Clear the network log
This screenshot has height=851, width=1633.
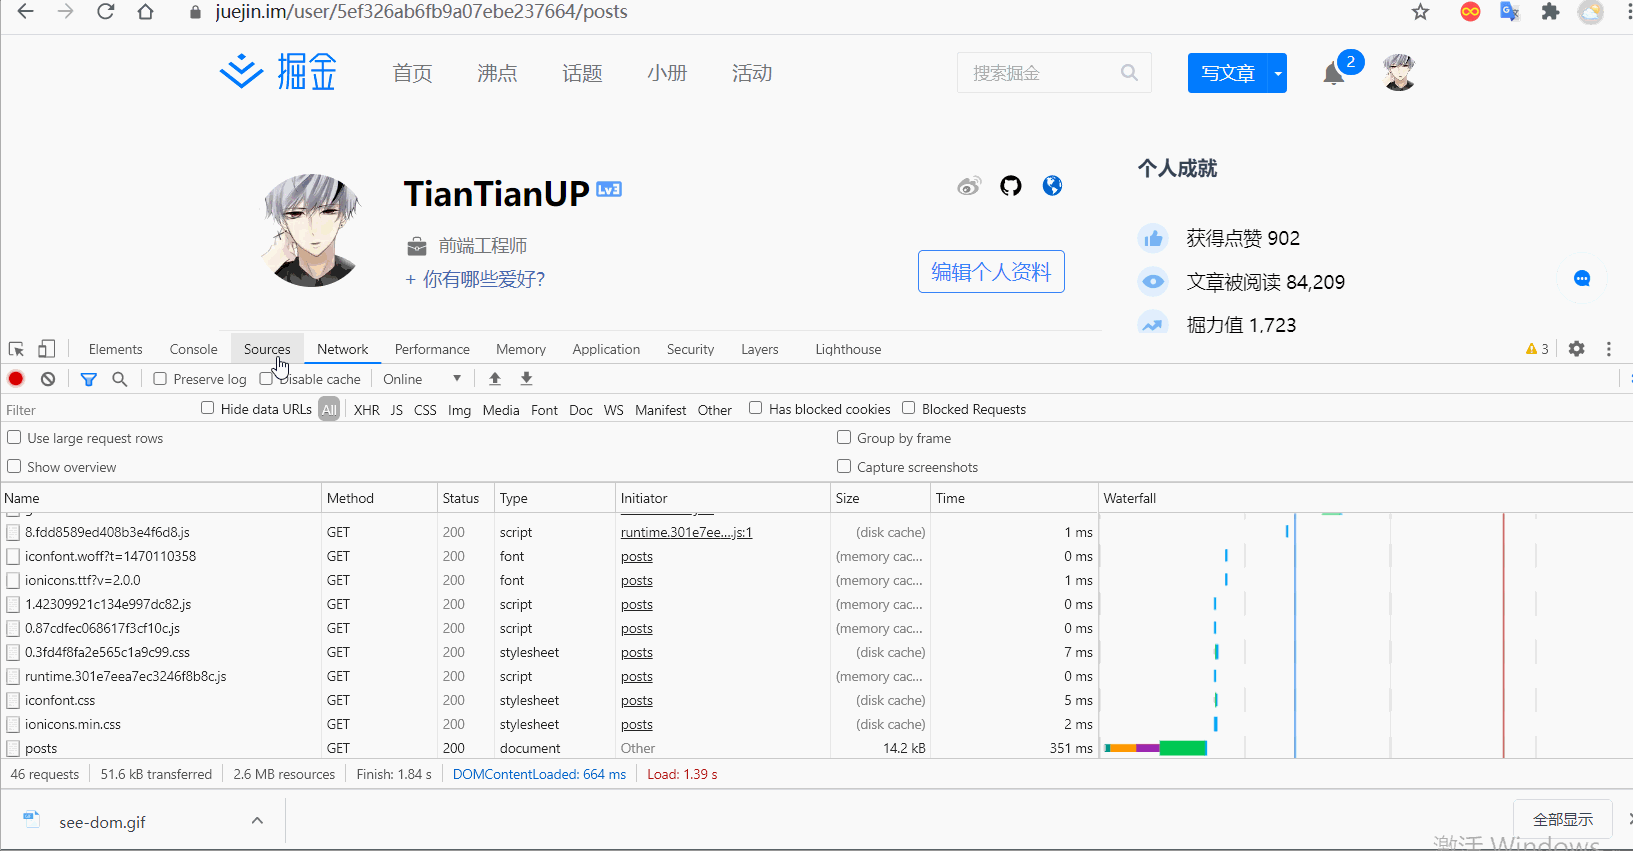click(x=48, y=379)
